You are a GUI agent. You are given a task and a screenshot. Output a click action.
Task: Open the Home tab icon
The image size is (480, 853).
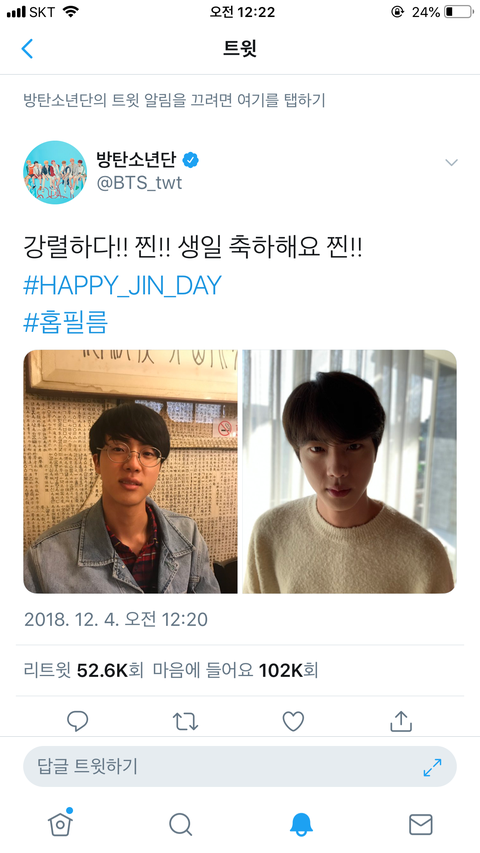click(60, 824)
